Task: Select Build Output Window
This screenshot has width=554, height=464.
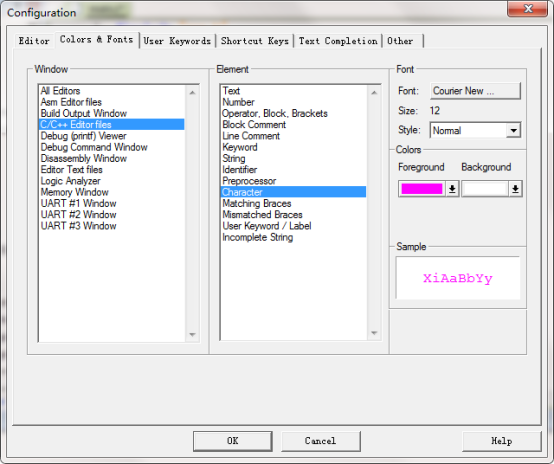Action: point(111,113)
